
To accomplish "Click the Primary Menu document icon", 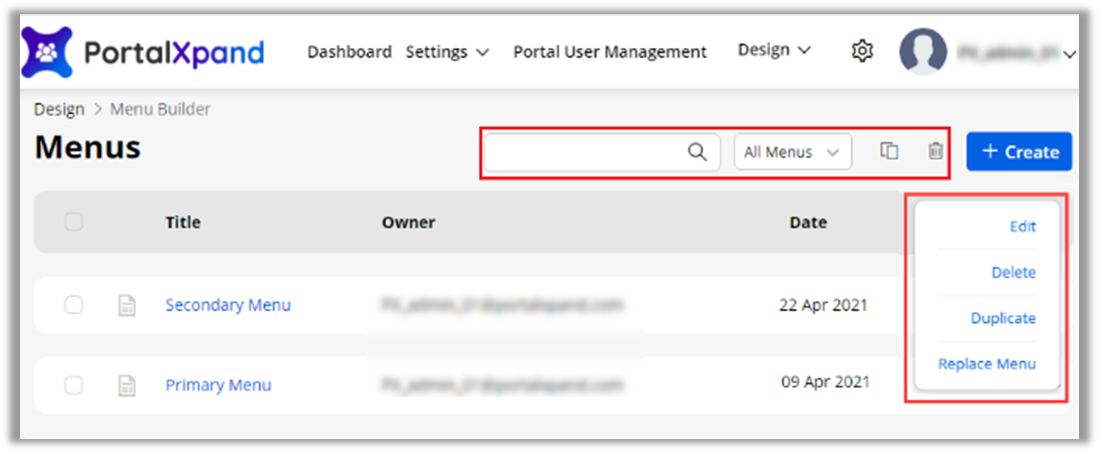I will point(127,385).
